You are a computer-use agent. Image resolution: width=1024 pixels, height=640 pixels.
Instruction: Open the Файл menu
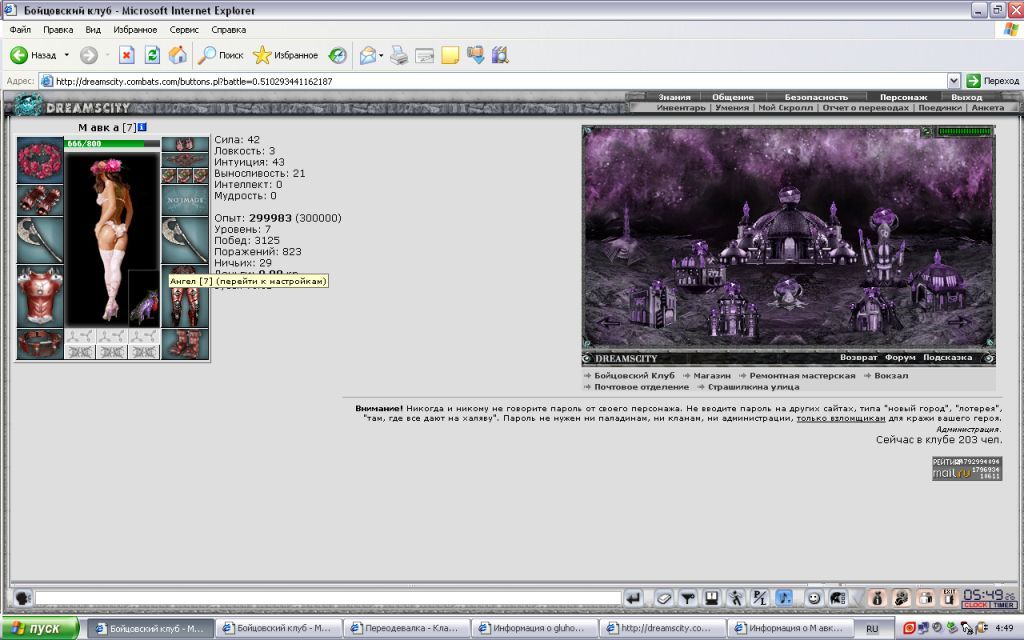[x=20, y=29]
